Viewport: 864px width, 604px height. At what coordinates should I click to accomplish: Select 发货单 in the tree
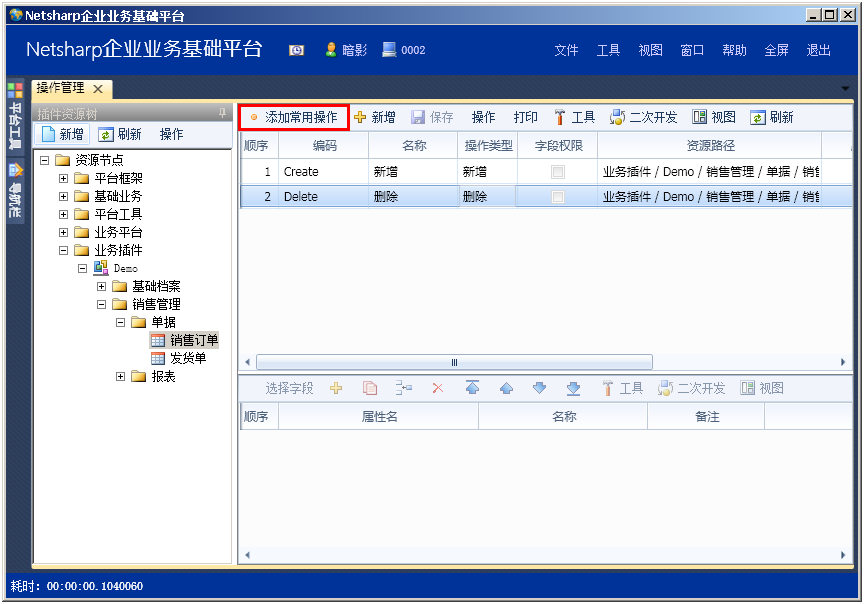pos(179,358)
